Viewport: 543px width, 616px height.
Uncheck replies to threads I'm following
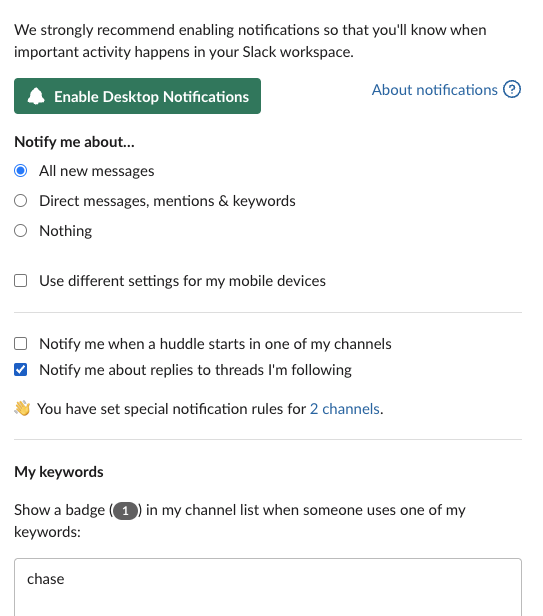coord(20,370)
